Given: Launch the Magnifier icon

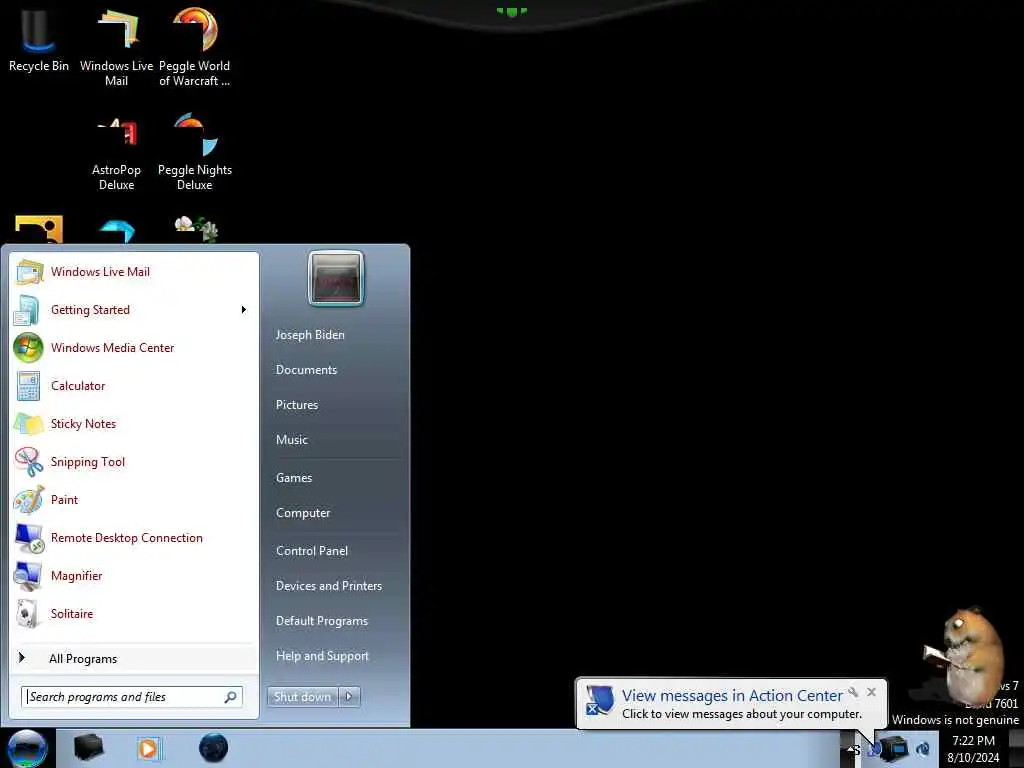Looking at the screenshot, I should tap(28, 576).
